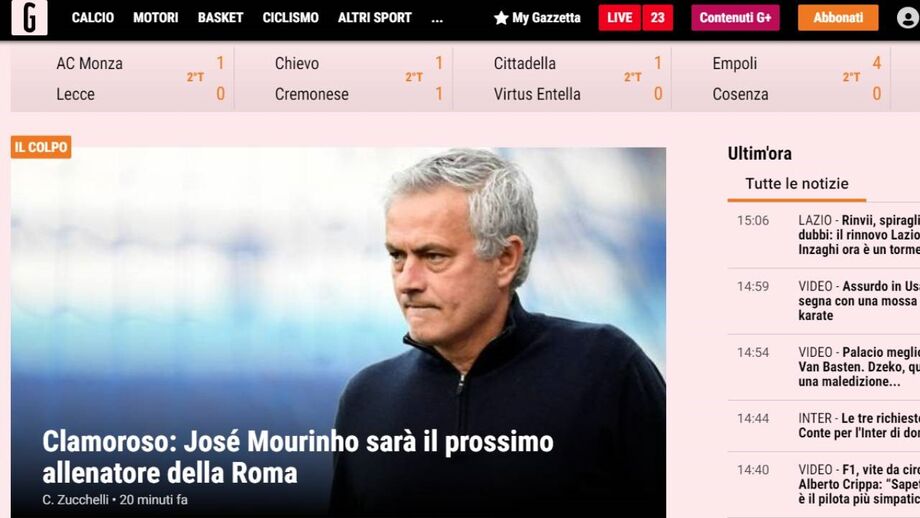Click the My Gazzetta star icon
The height and width of the screenshot is (518, 920).
pyautogui.click(x=500, y=18)
